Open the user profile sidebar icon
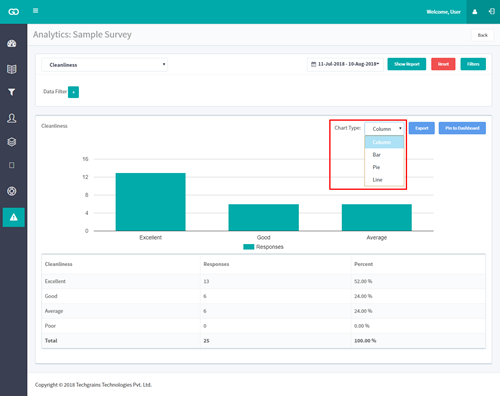This screenshot has height=396, width=500. 12,118
